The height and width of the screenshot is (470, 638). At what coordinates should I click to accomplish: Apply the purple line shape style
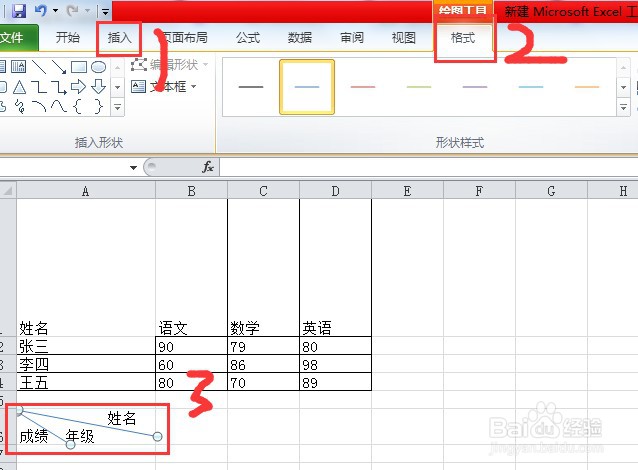[x=475, y=87]
